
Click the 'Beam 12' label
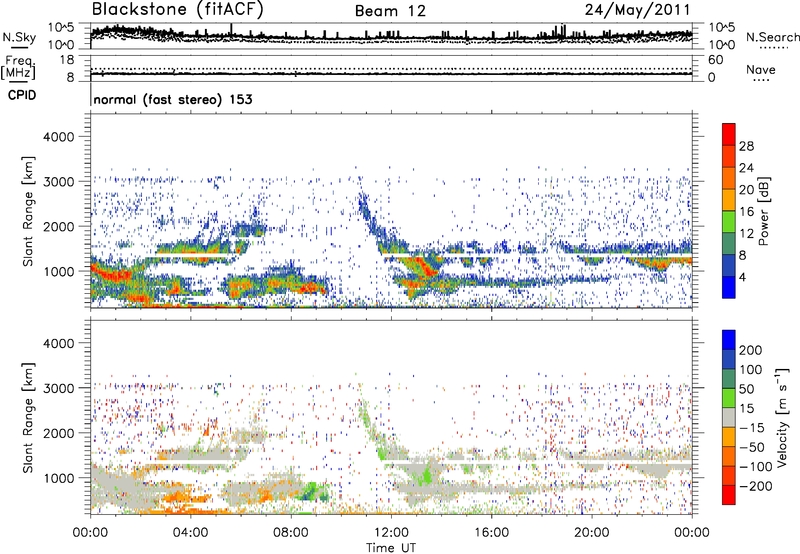390,11
